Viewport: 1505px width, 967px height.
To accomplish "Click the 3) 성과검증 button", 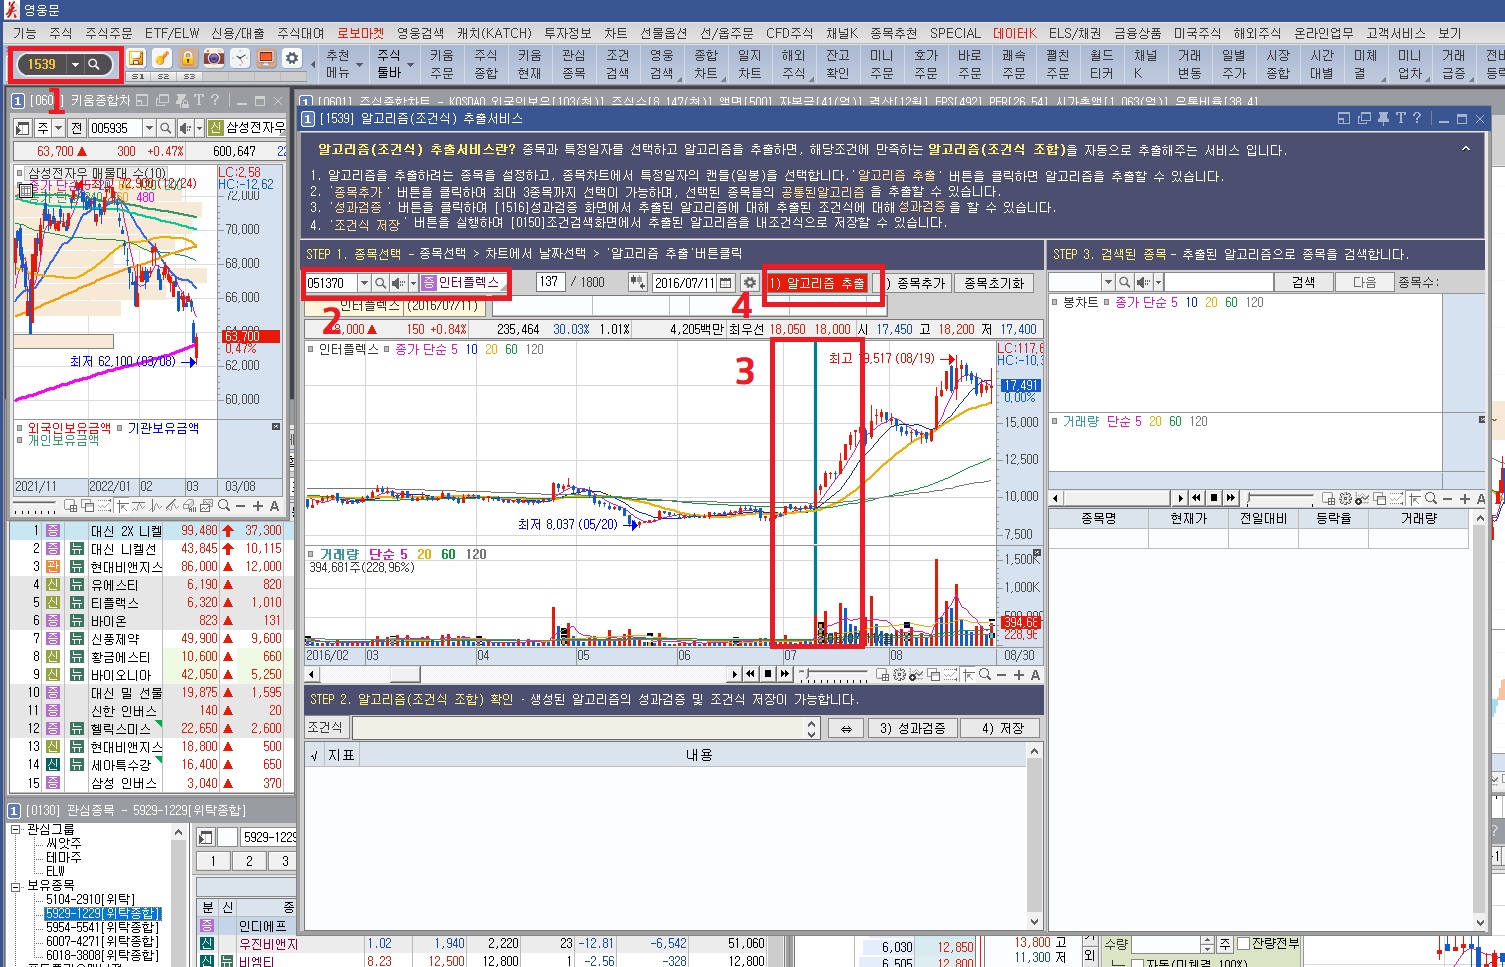I will (x=912, y=728).
